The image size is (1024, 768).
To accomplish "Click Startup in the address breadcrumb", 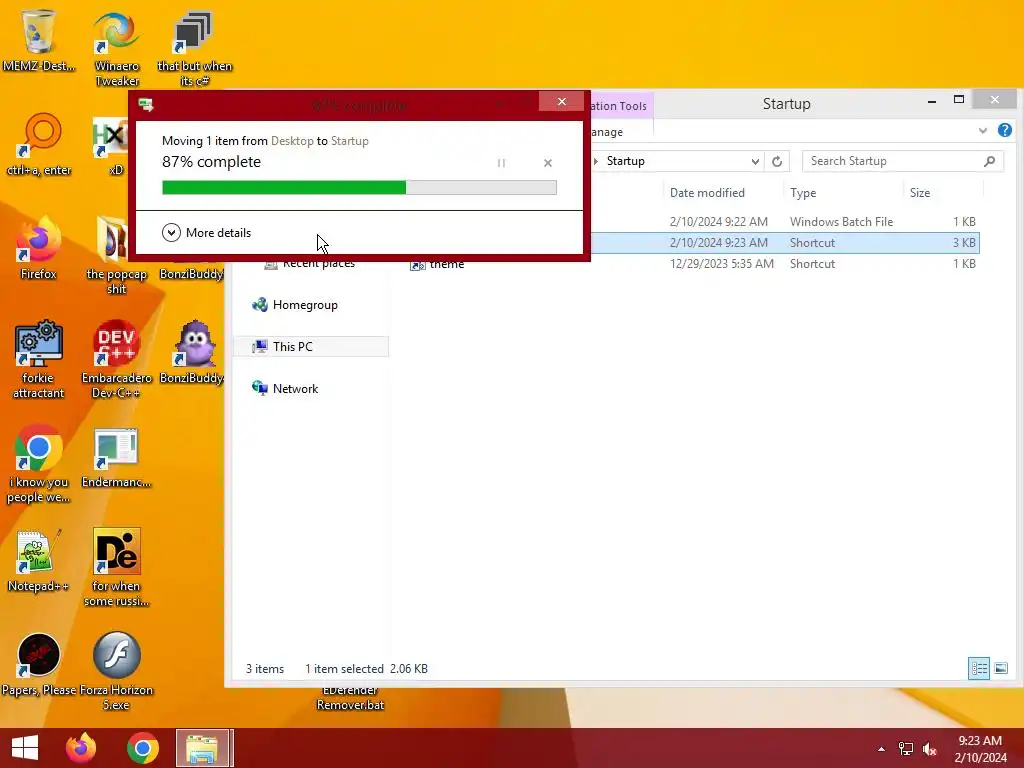I will pyautogui.click(x=626, y=161).
